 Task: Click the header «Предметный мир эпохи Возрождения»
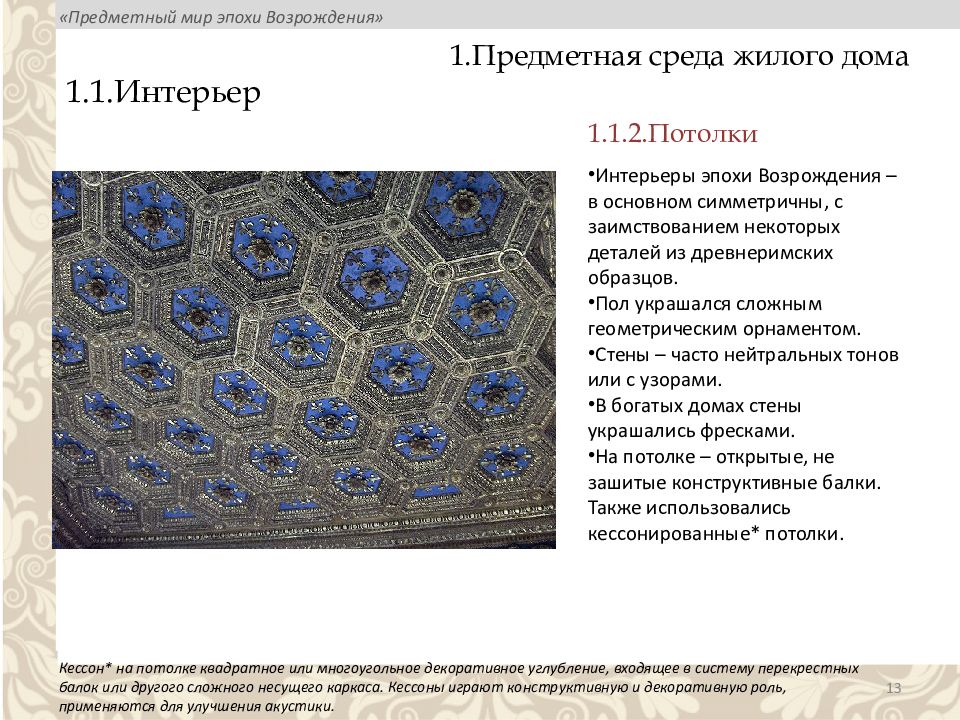coord(221,17)
